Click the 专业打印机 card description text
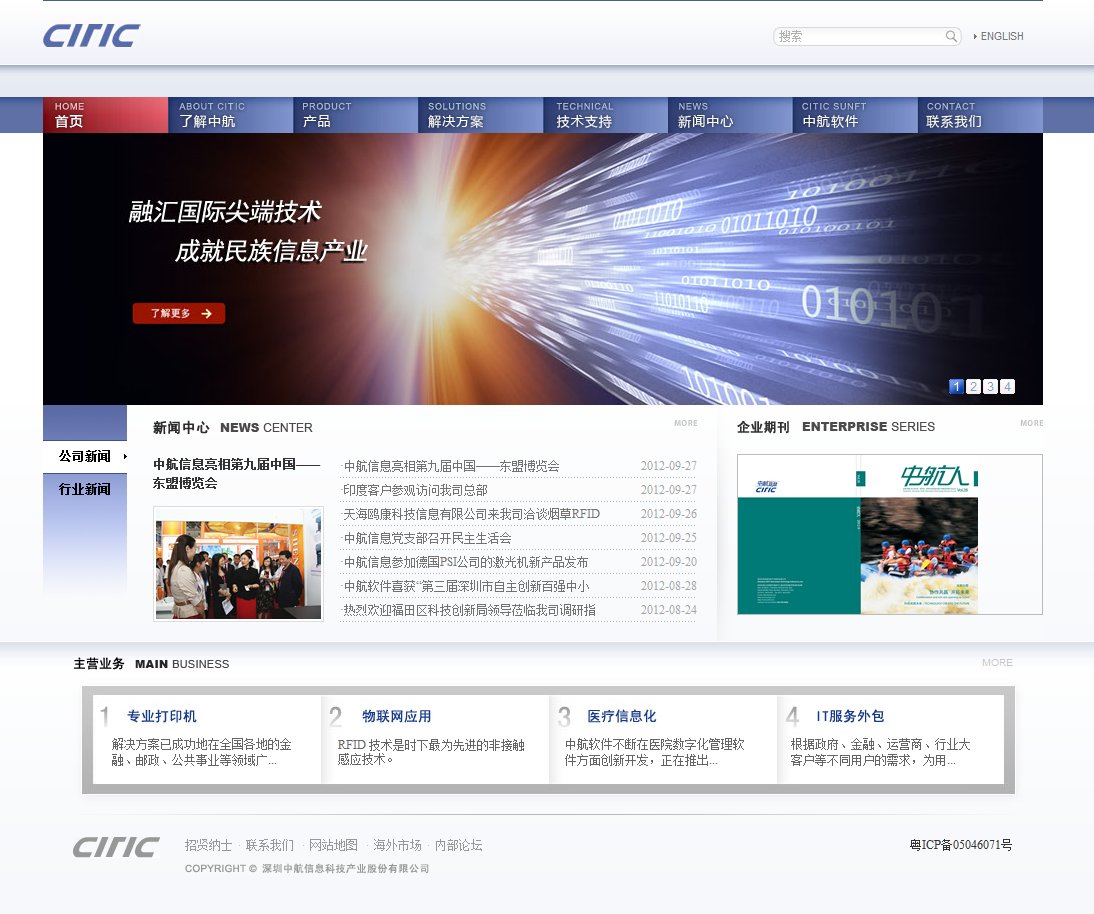Image resolution: width=1094 pixels, height=914 pixels. point(202,753)
